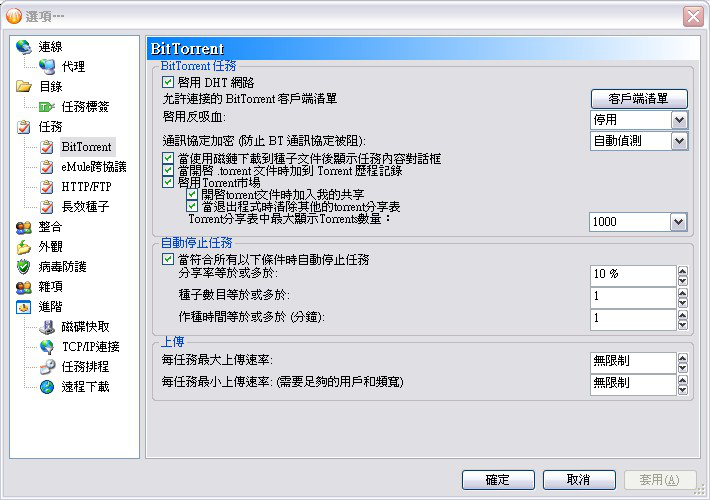Toggle 啓用 DHT 網路 checkbox

coord(168,82)
